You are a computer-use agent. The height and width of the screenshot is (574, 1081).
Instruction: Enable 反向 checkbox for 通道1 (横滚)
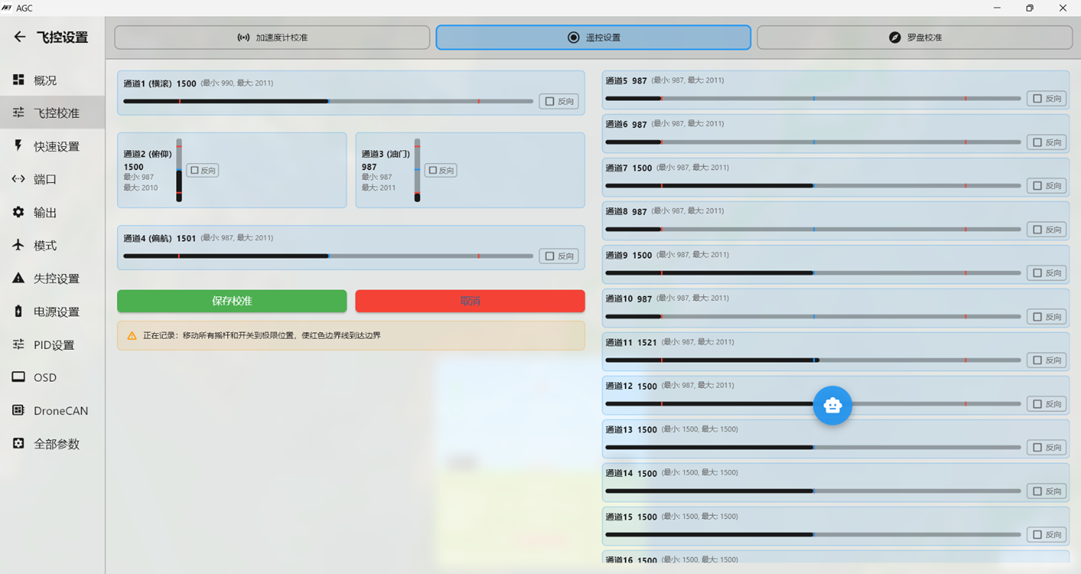[550, 101]
